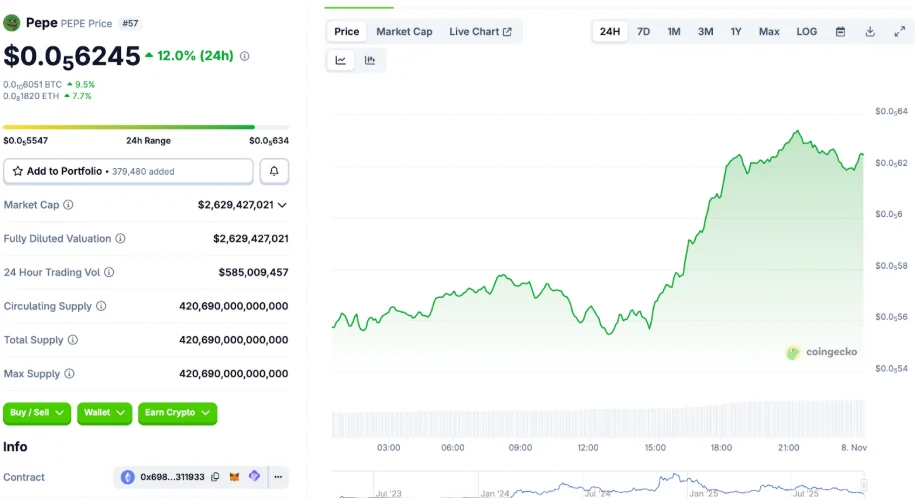Show Max Supply info icon
This screenshot has width=915, height=498.
point(69,374)
